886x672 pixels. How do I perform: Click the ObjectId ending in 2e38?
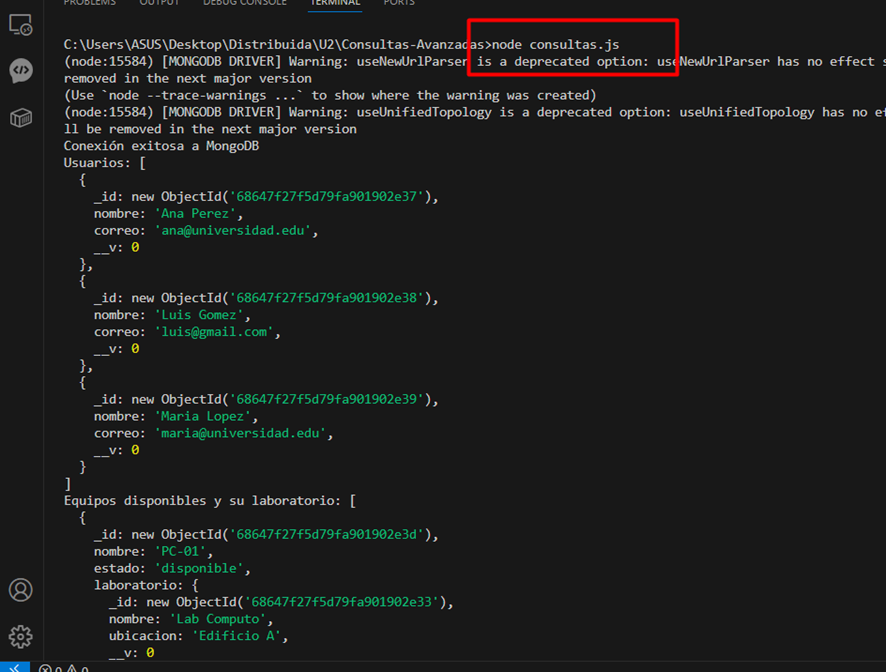pyautogui.click(x=327, y=298)
